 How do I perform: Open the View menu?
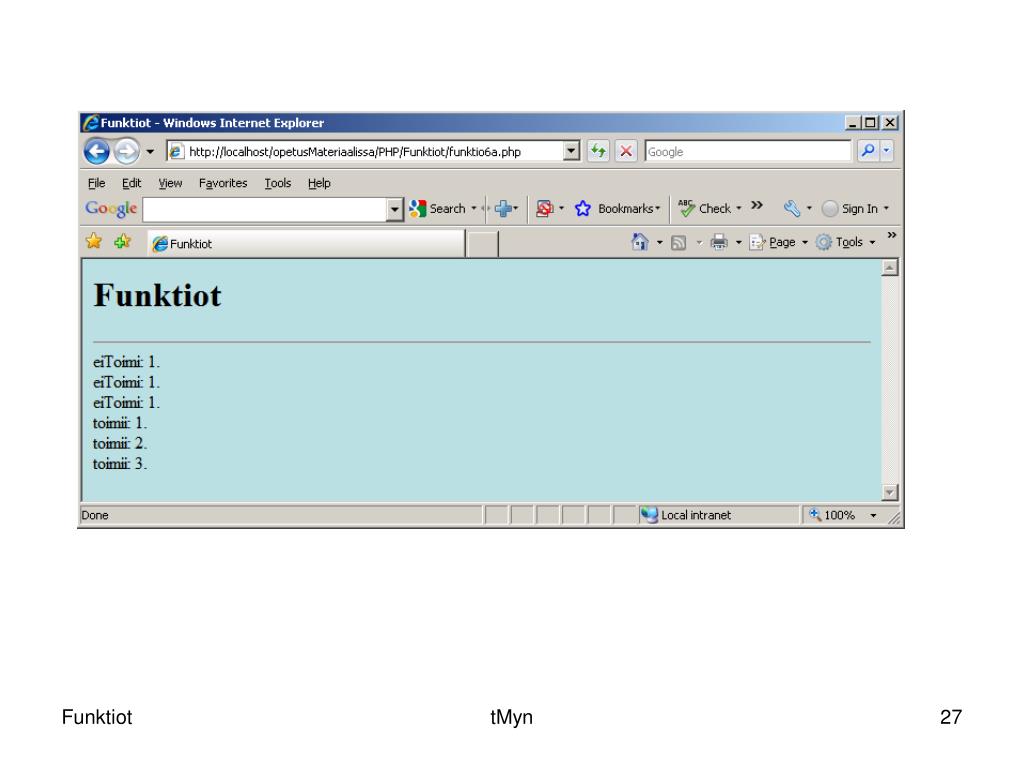[170, 184]
